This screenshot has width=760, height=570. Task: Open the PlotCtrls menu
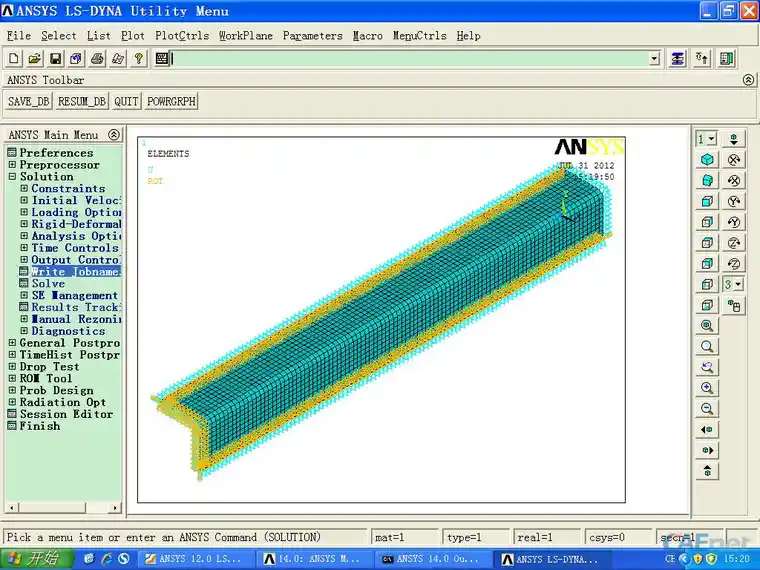[x=182, y=36]
